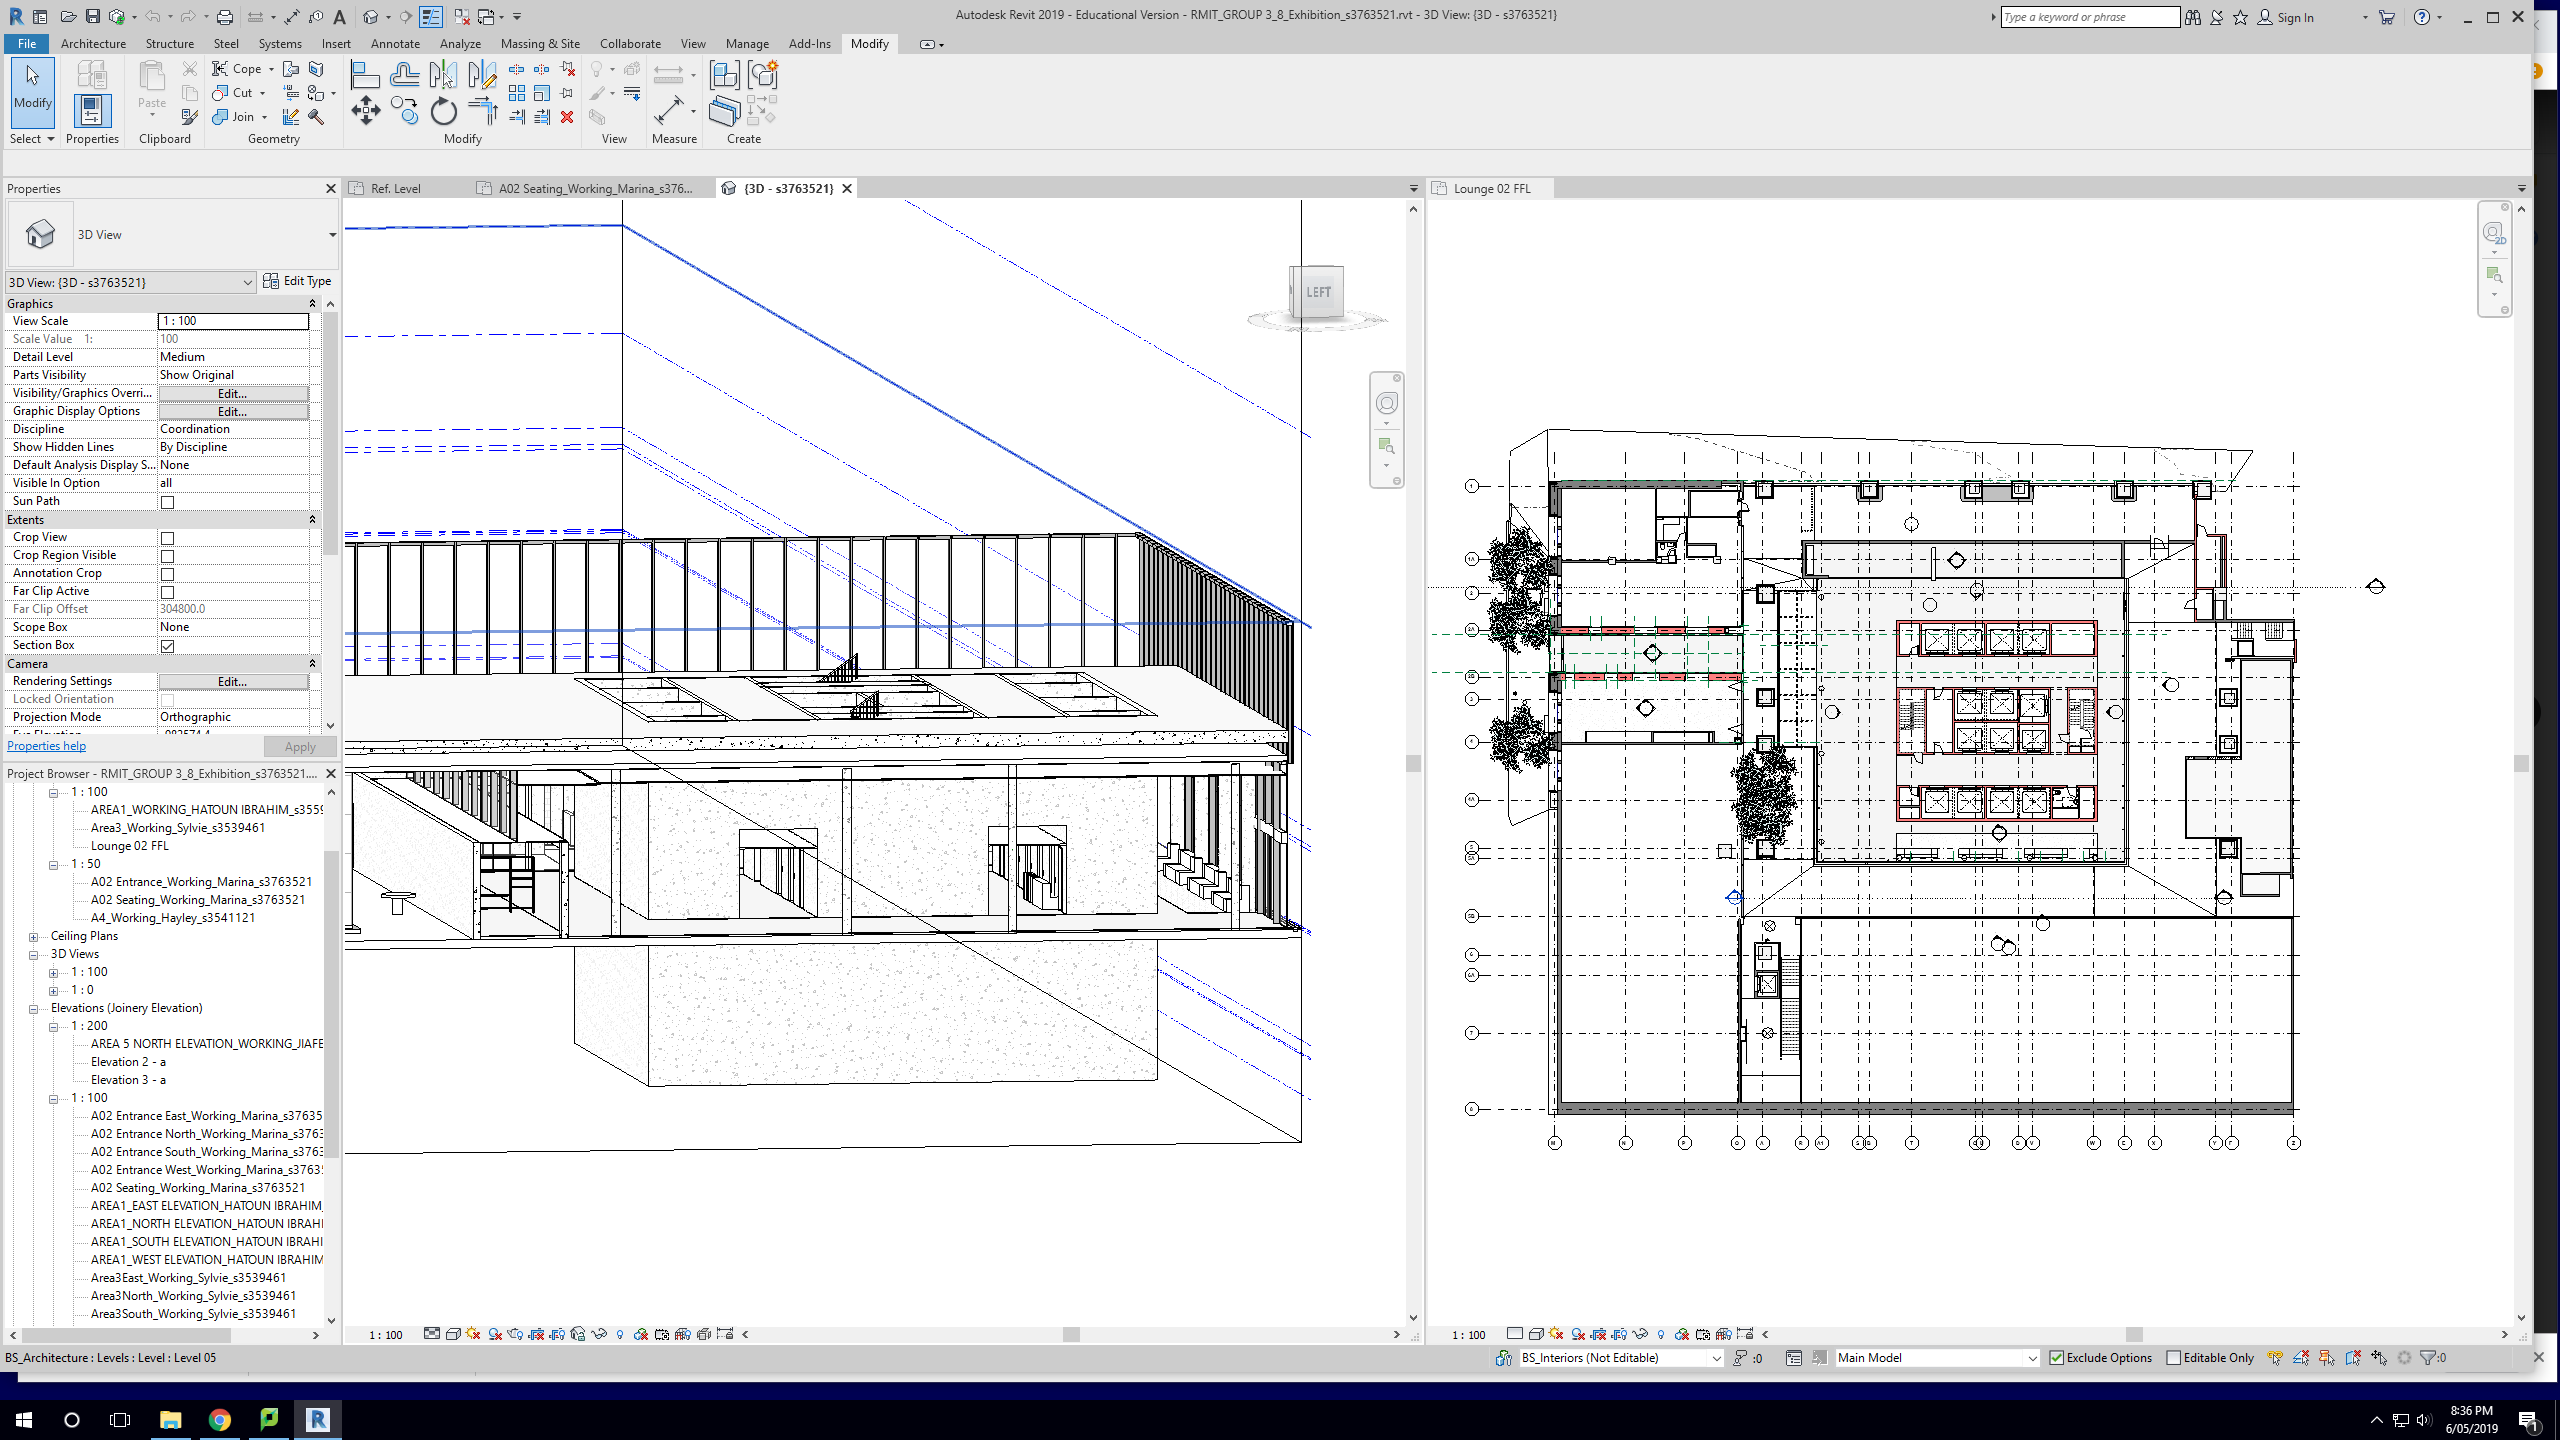Image resolution: width=2560 pixels, height=1440 pixels.
Task: Enable the Crop View checkbox
Action: pyautogui.click(x=168, y=538)
